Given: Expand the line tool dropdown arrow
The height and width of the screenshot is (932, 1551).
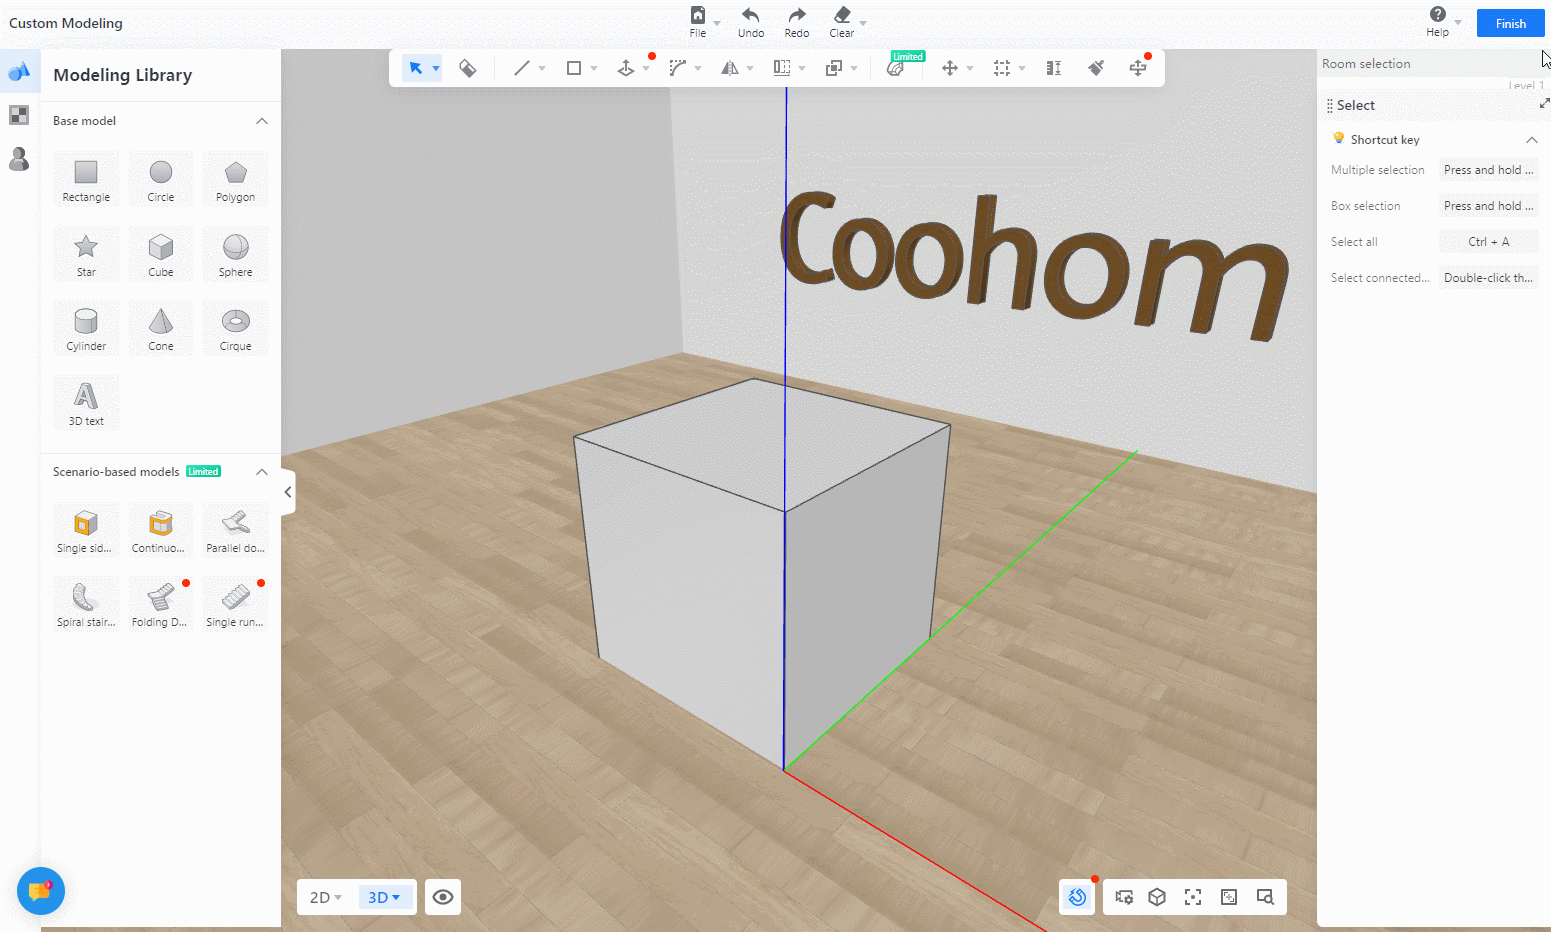Looking at the screenshot, I should coord(542,68).
